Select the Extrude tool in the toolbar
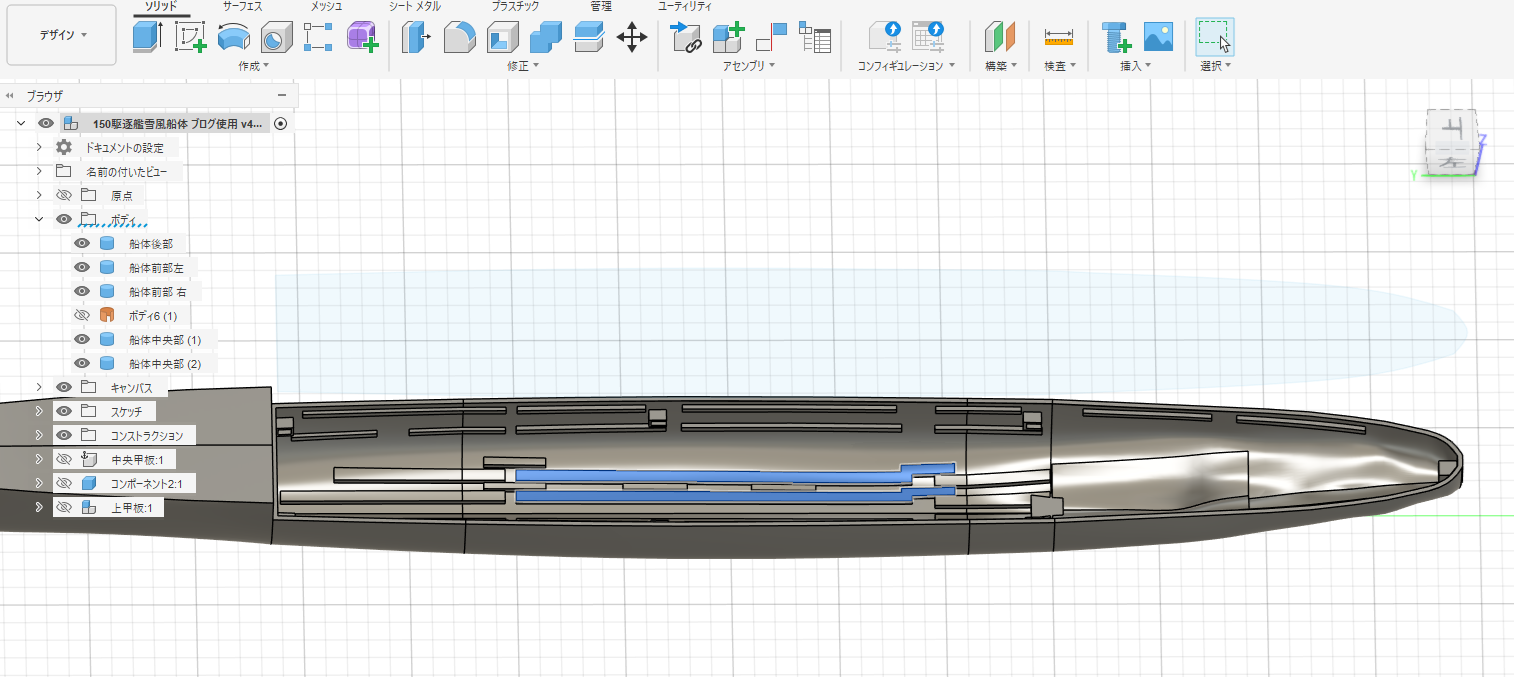 click(147, 37)
